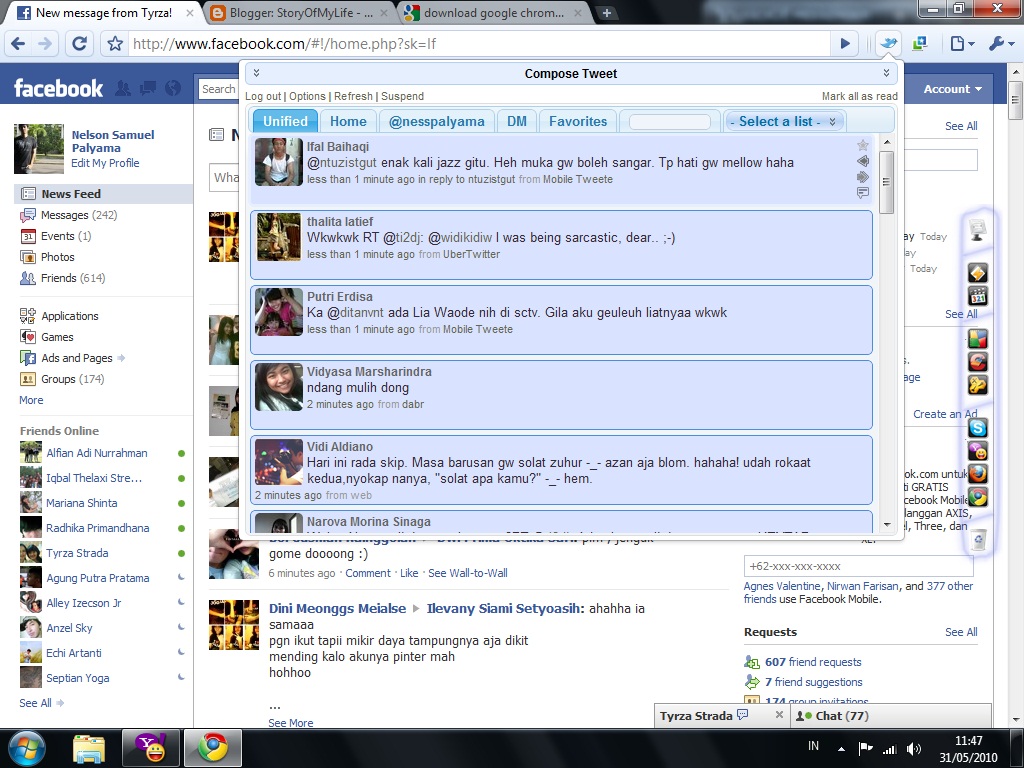The width and height of the screenshot is (1024, 768).
Task: Open a new browser tab
Action: click(x=607, y=13)
